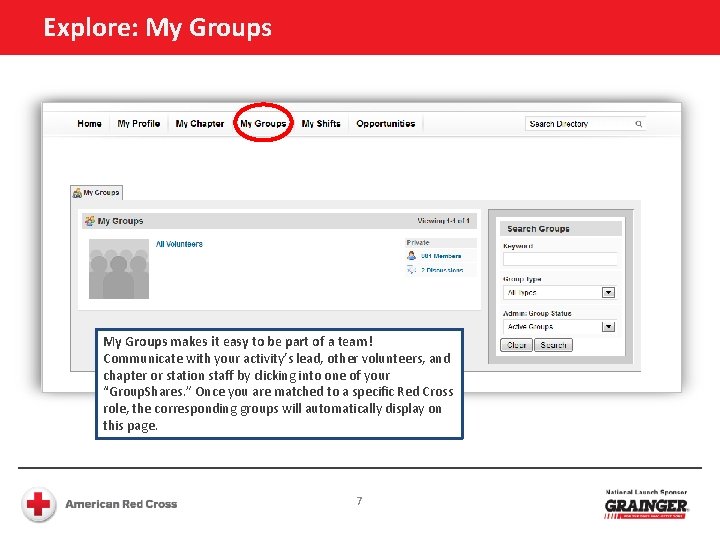
Task: Open Opportunities navigation item
Action: 386,124
